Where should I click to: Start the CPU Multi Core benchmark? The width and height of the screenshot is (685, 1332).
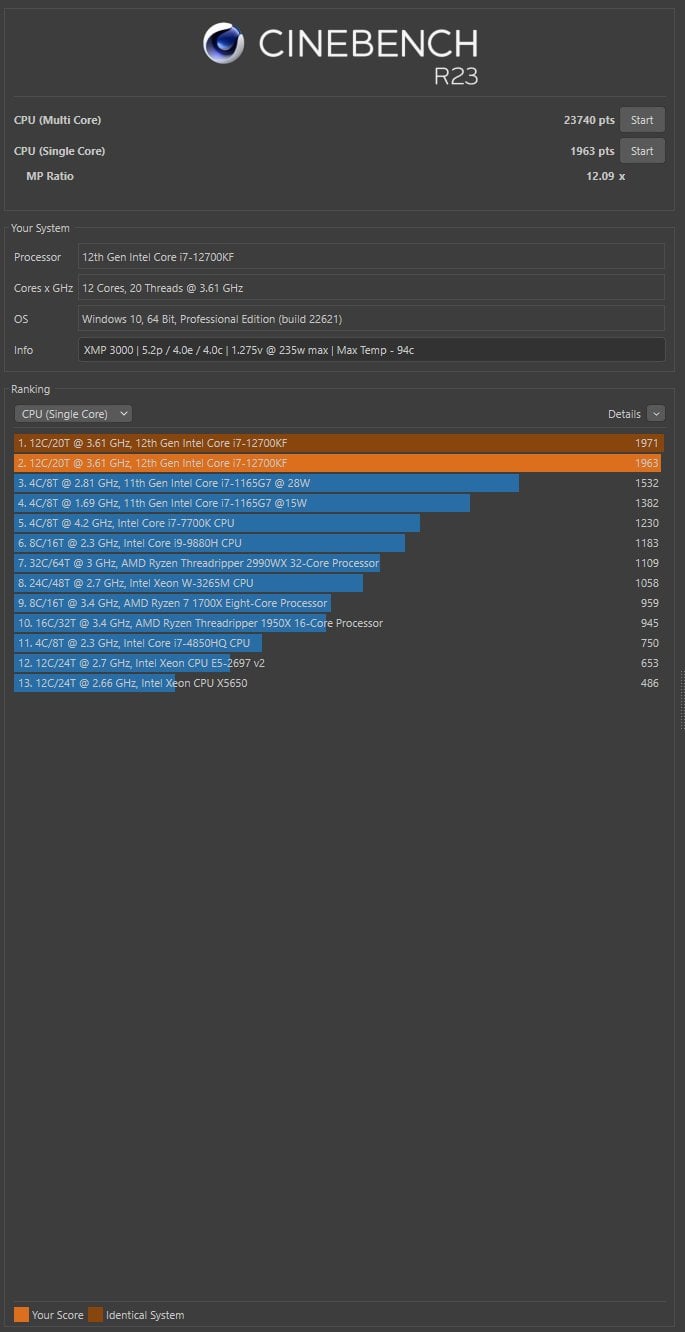pyautogui.click(x=642, y=120)
